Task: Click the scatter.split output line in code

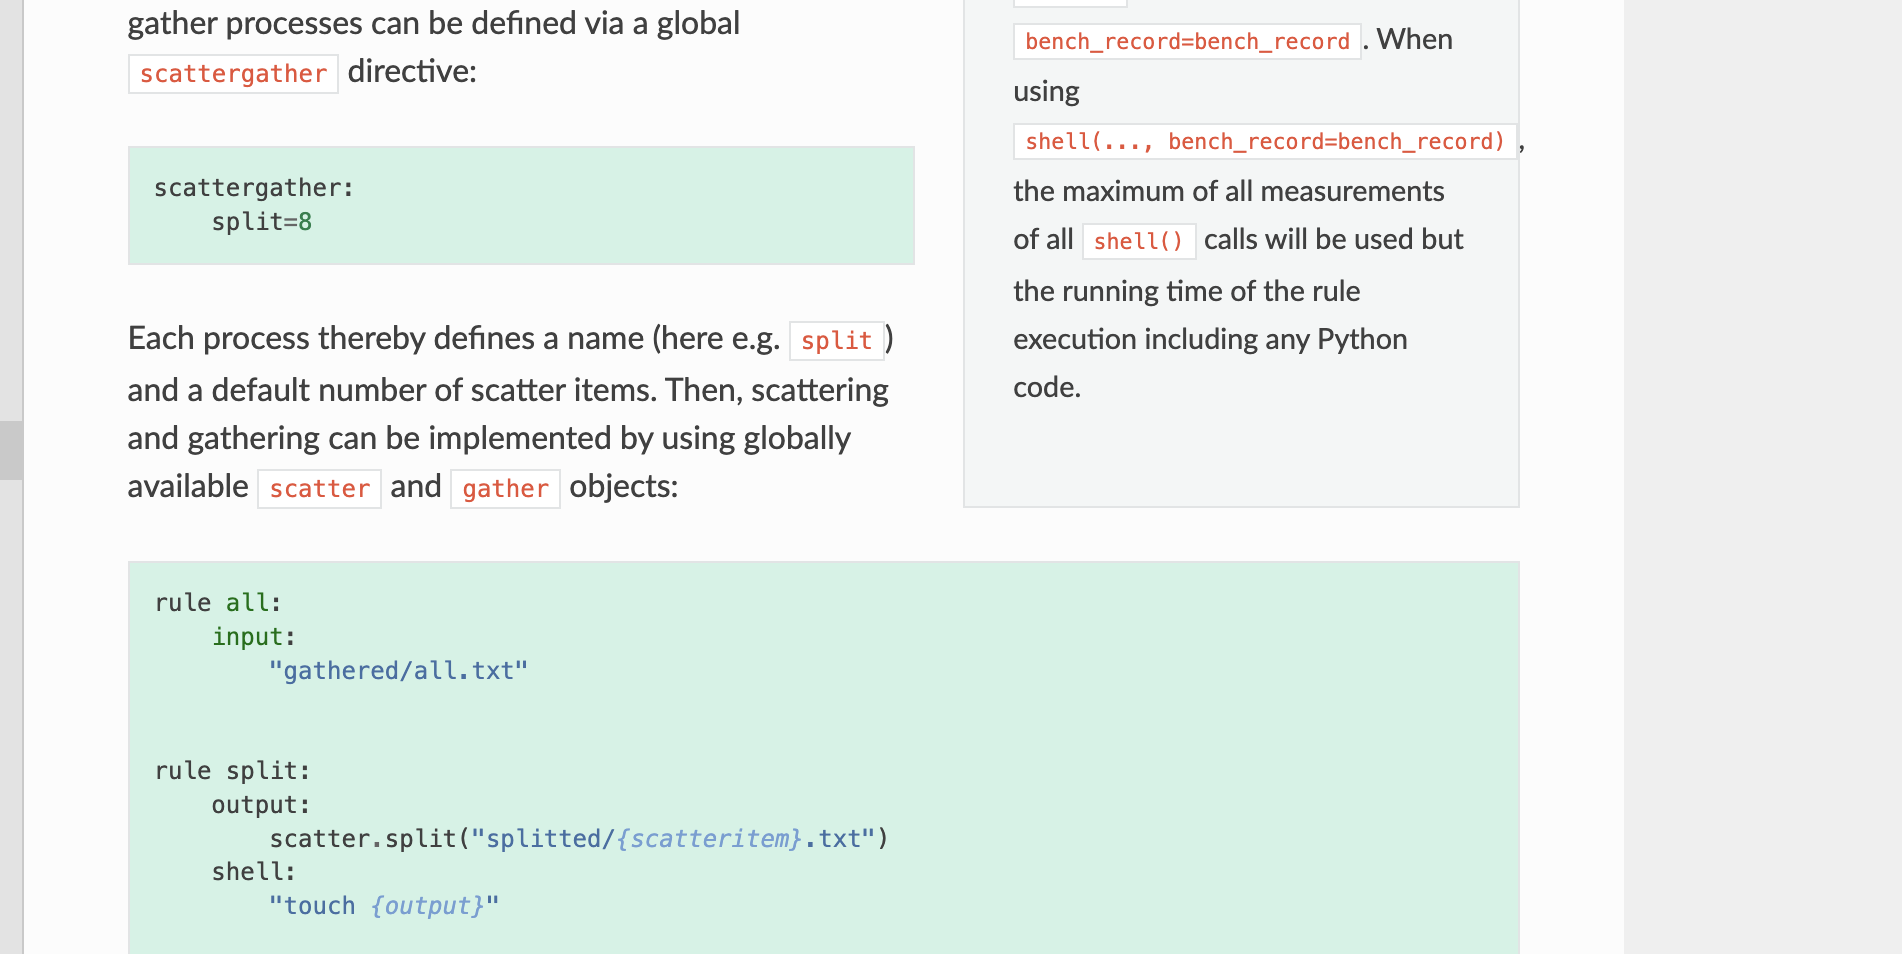Action: coord(578,838)
